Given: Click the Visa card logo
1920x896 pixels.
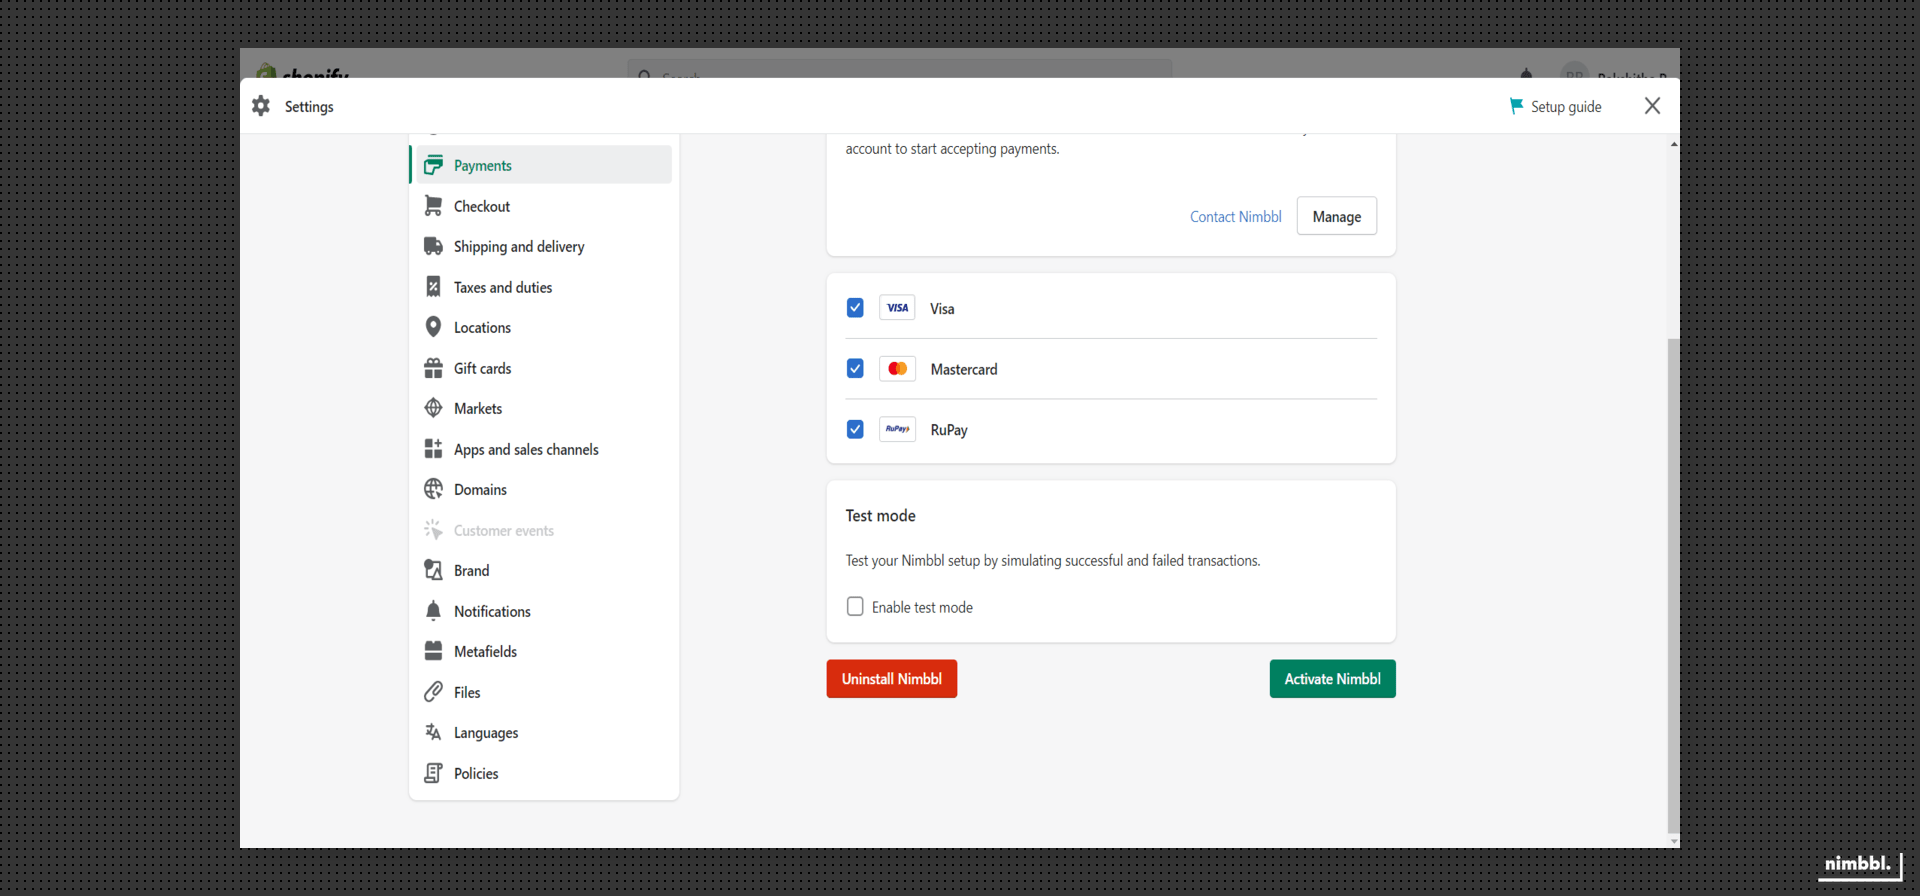Looking at the screenshot, I should [897, 308].
